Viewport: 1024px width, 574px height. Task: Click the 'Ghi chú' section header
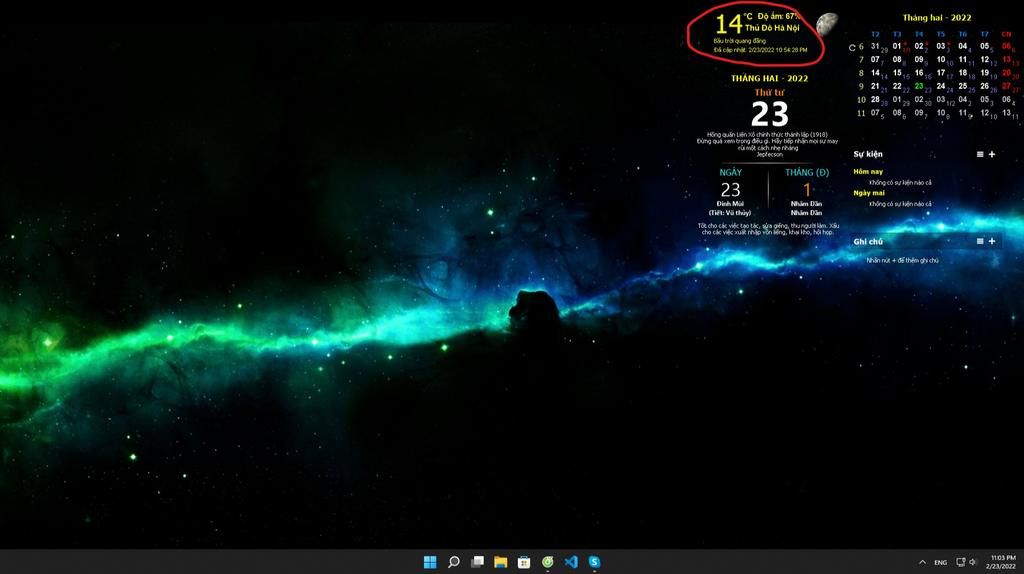867,242
